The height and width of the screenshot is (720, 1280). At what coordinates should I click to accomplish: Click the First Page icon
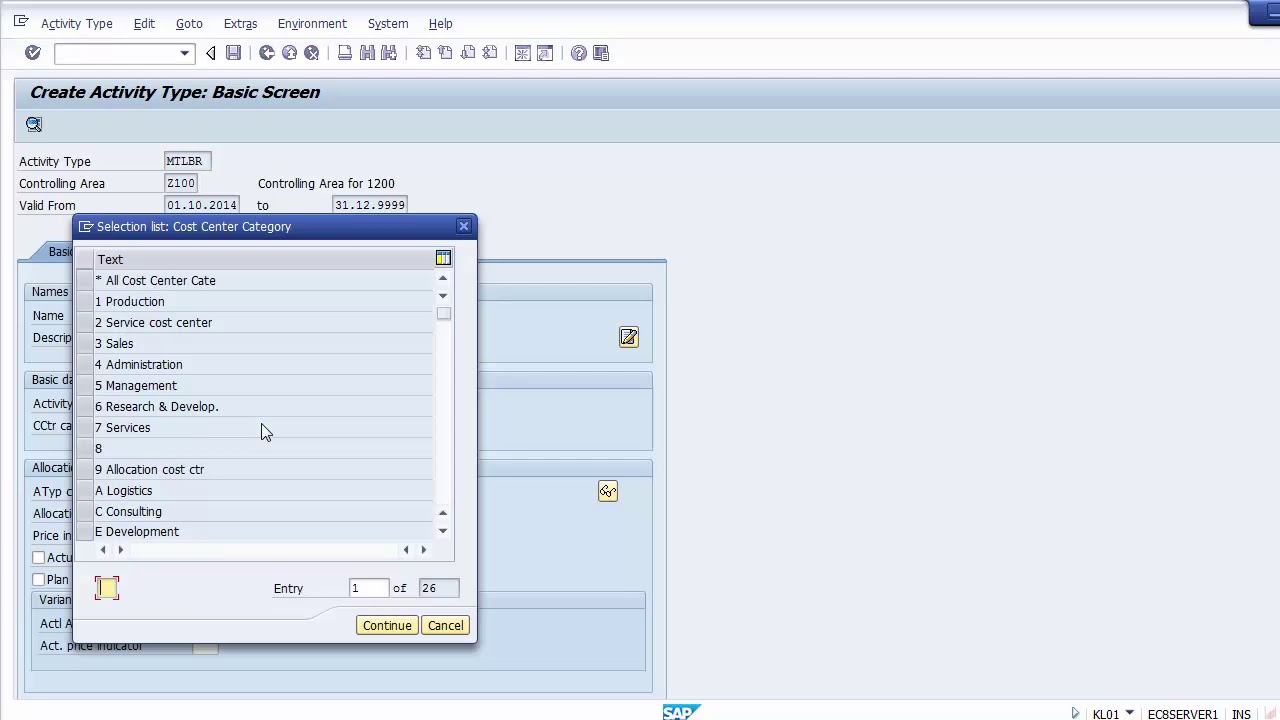(x=423, y=53)
